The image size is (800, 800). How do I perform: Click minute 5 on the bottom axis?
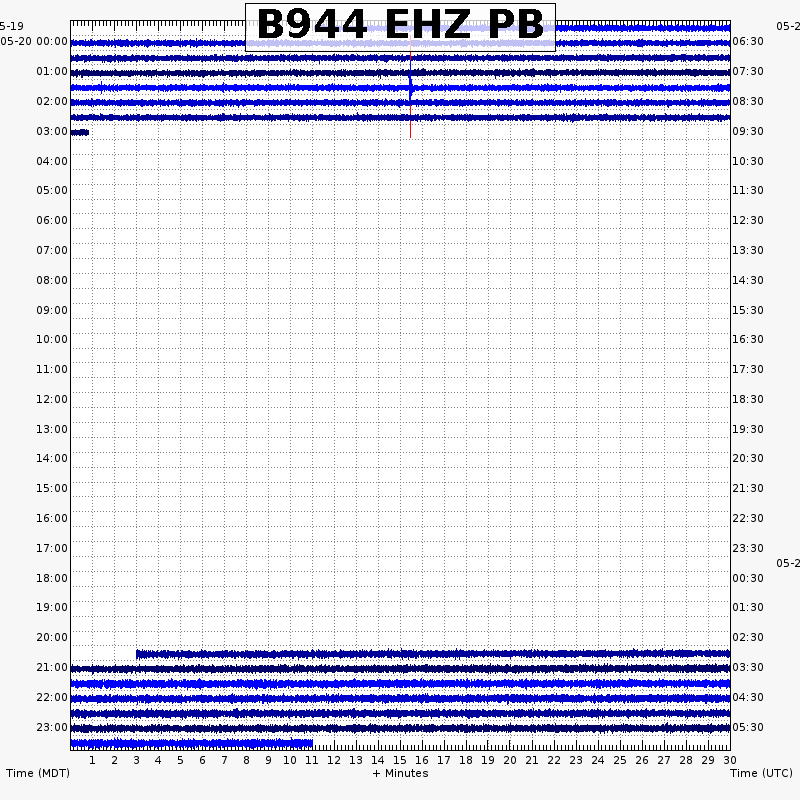click(180, 760)
